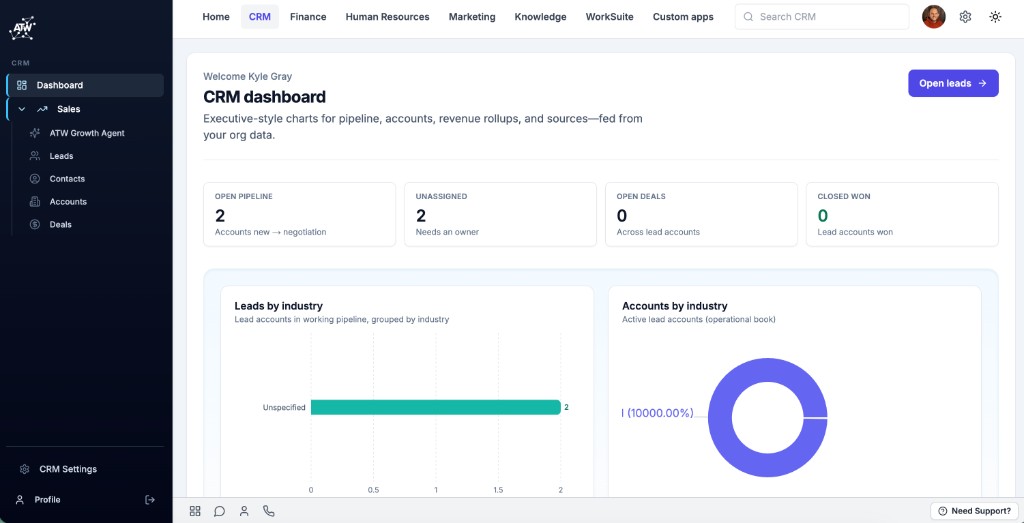Click the Unassigned stat card
This screenshot has width=1024, height=523.
pos(500,214)
